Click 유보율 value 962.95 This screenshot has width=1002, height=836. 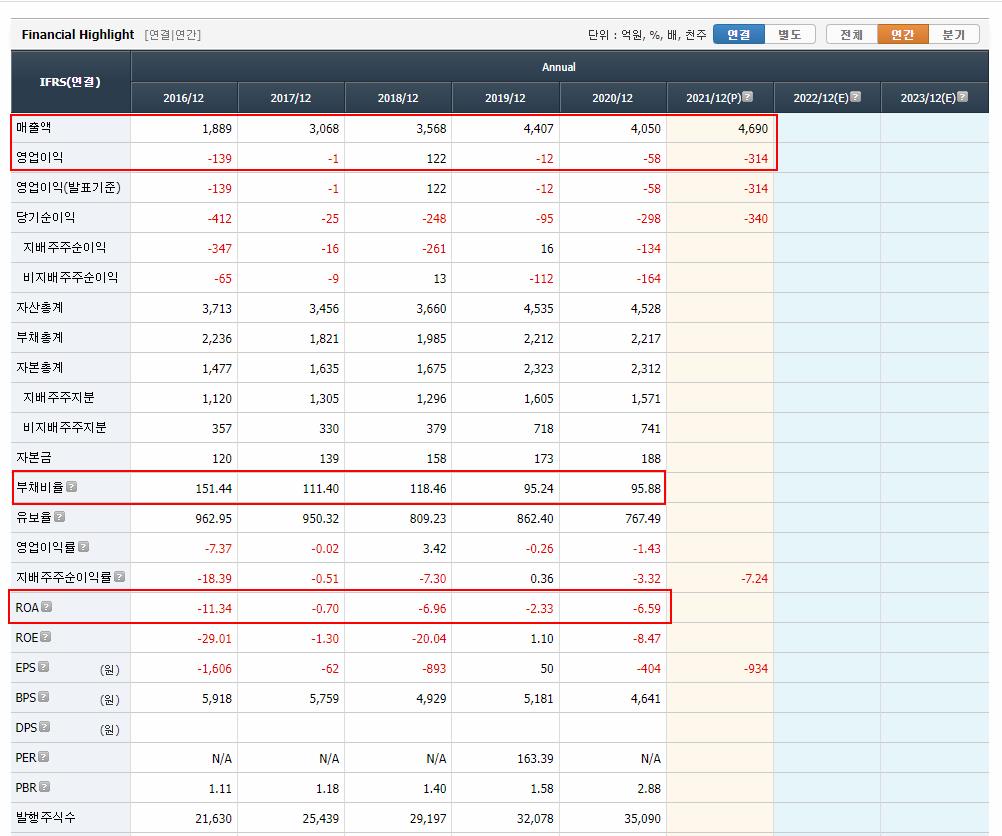coord(213,518)
